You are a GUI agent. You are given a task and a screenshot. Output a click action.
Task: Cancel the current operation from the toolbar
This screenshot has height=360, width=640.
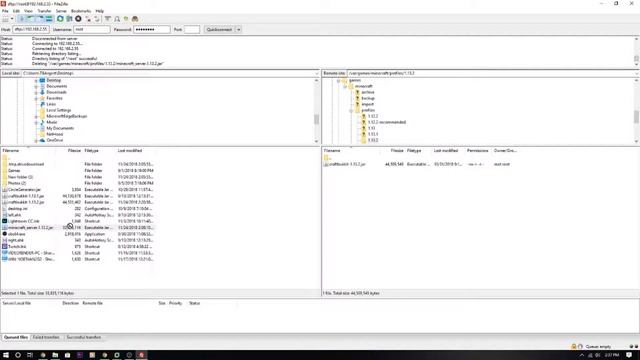[x=78, y=19]
